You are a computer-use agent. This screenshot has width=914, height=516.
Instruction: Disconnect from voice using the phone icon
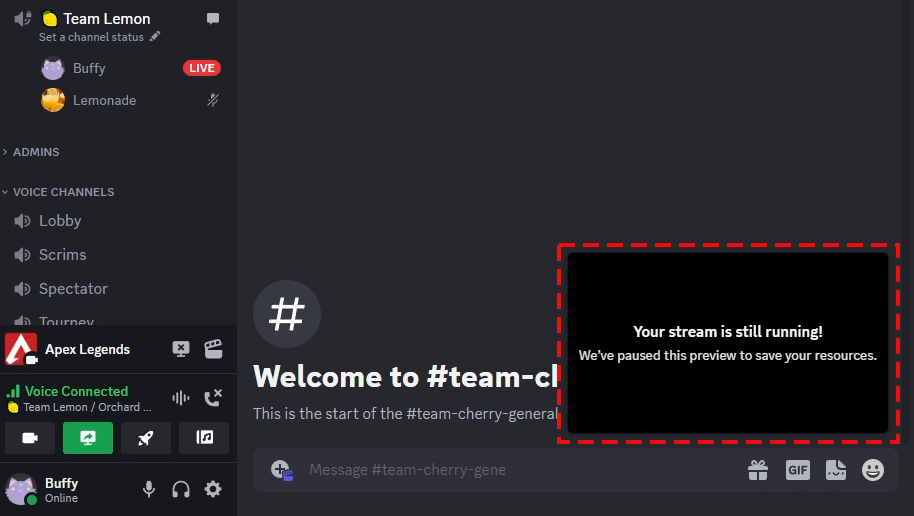(213, 398)
